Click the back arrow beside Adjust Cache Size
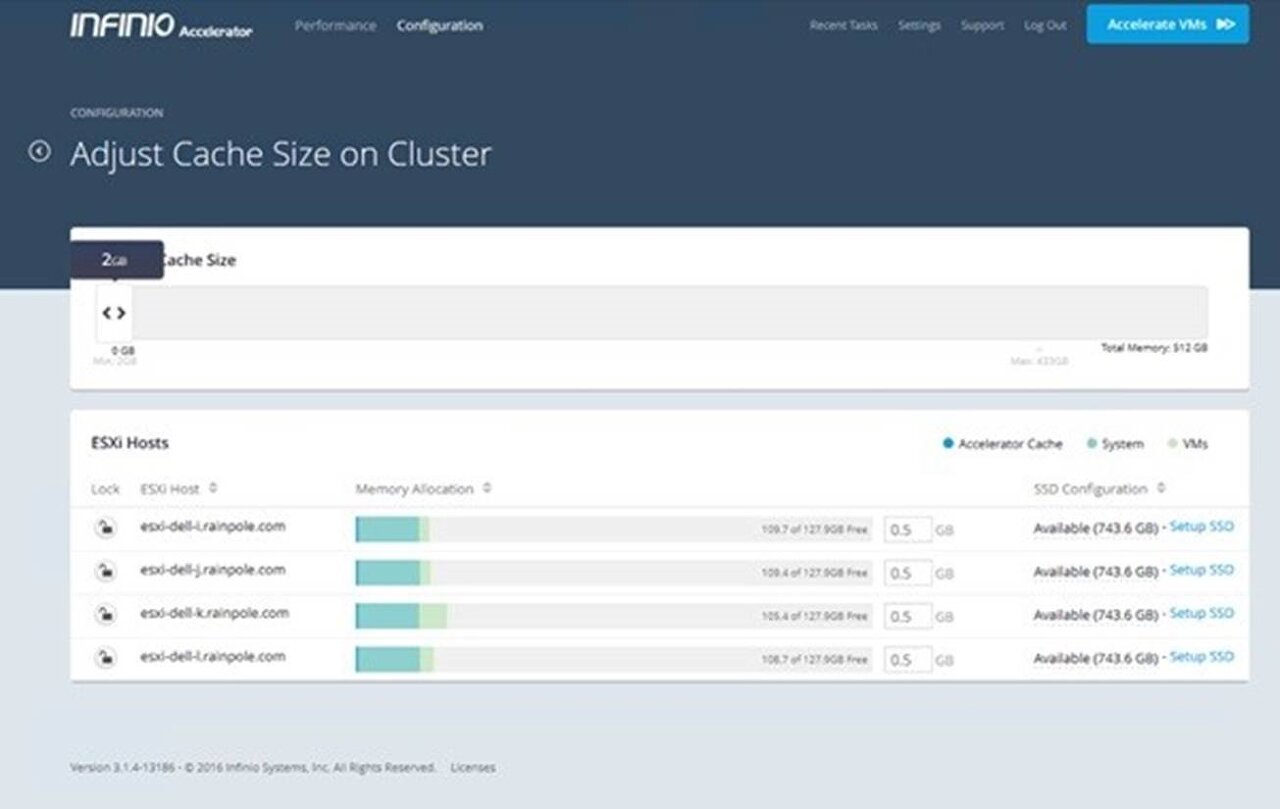Screen dimensions: 1280x809 [39, 151]
